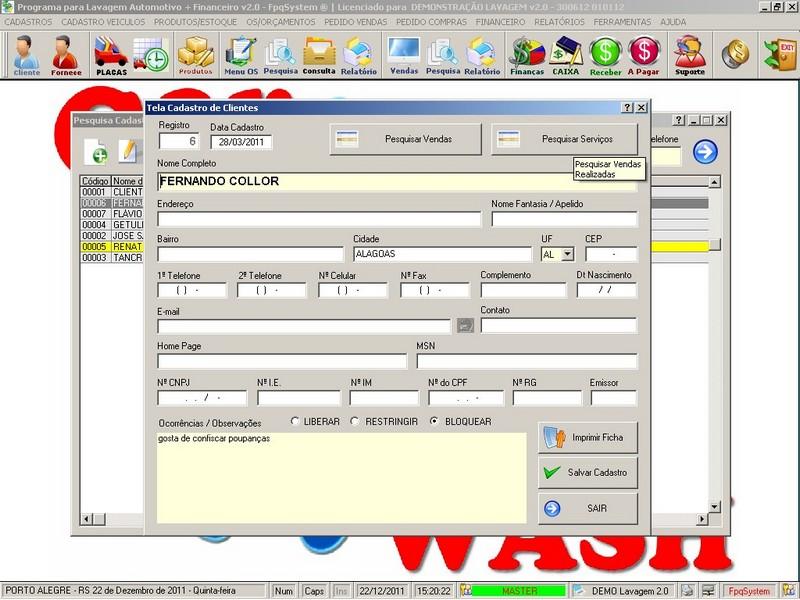Click the Pesquisar Vendas button
Image resolution: width=800 pixels, height=600 pixels.
406,139
